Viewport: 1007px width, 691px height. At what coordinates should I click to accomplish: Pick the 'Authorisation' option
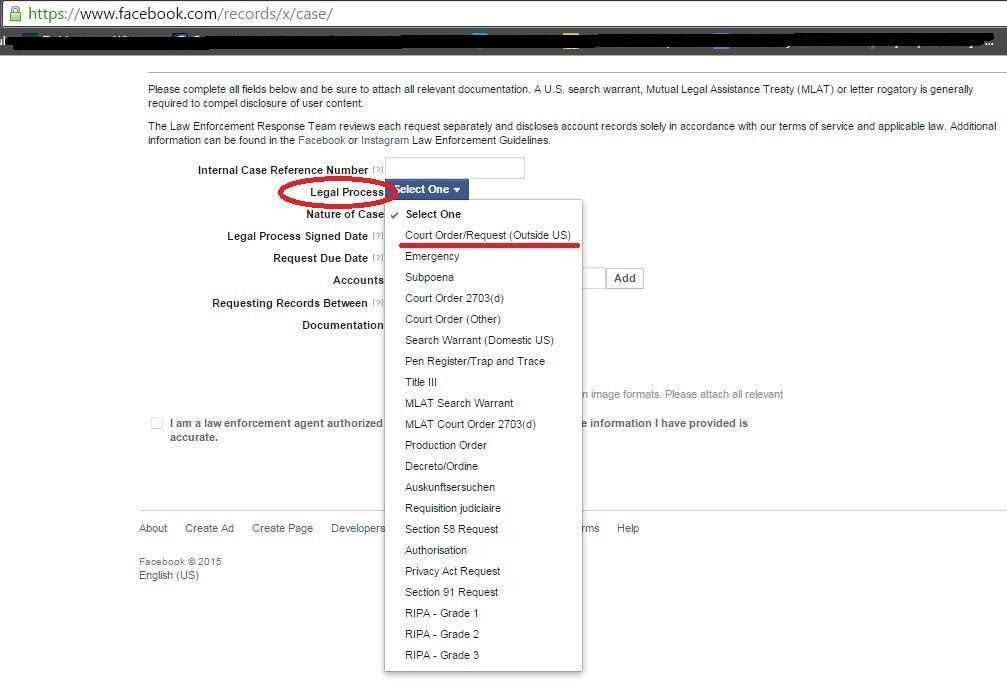coord(483,550)
